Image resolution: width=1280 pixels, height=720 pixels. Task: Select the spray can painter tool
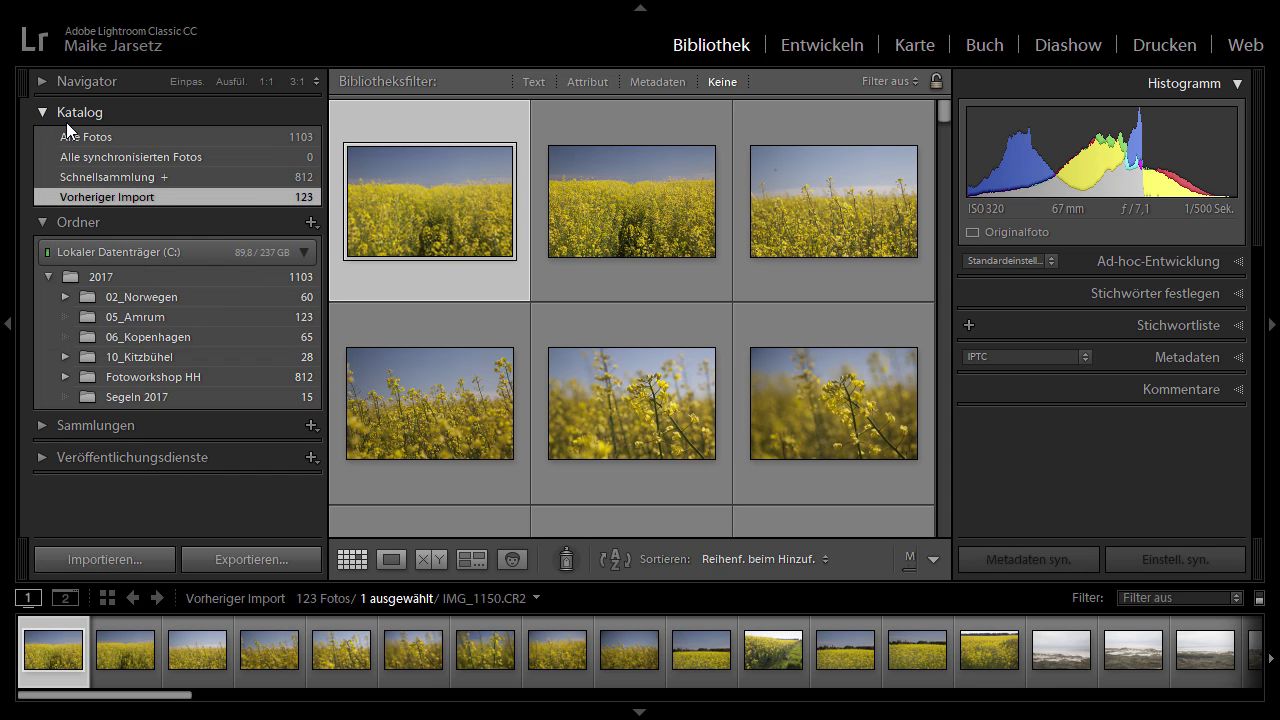566,559
